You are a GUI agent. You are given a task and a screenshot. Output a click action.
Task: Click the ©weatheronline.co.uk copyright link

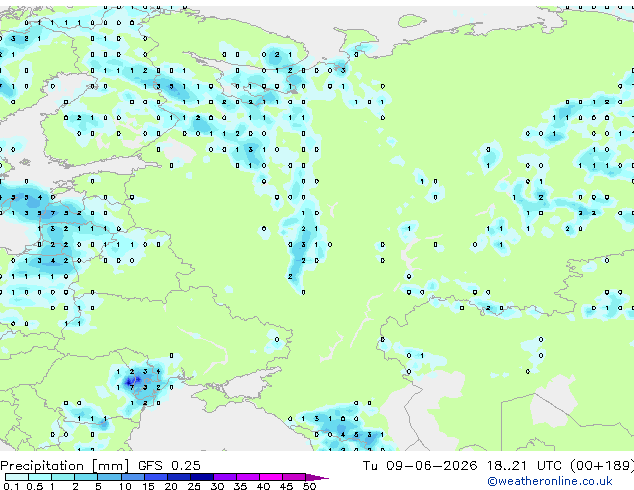(550, 481)
